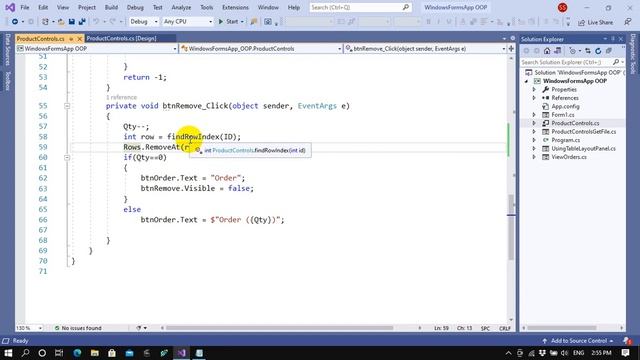Viewport: 640px width, 360px height.
Task: Collapse btnRemove_Click method outline toggle
Action: tap(67, 106)
